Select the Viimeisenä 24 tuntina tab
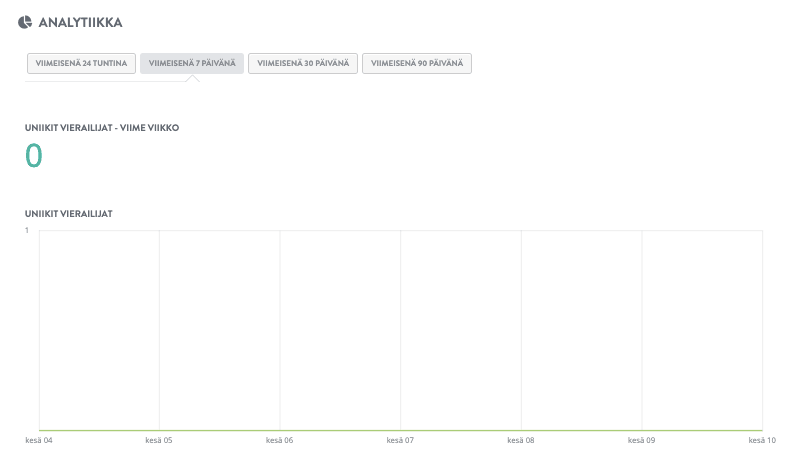Viewport: 788px width, 459px height. (81, 63)
